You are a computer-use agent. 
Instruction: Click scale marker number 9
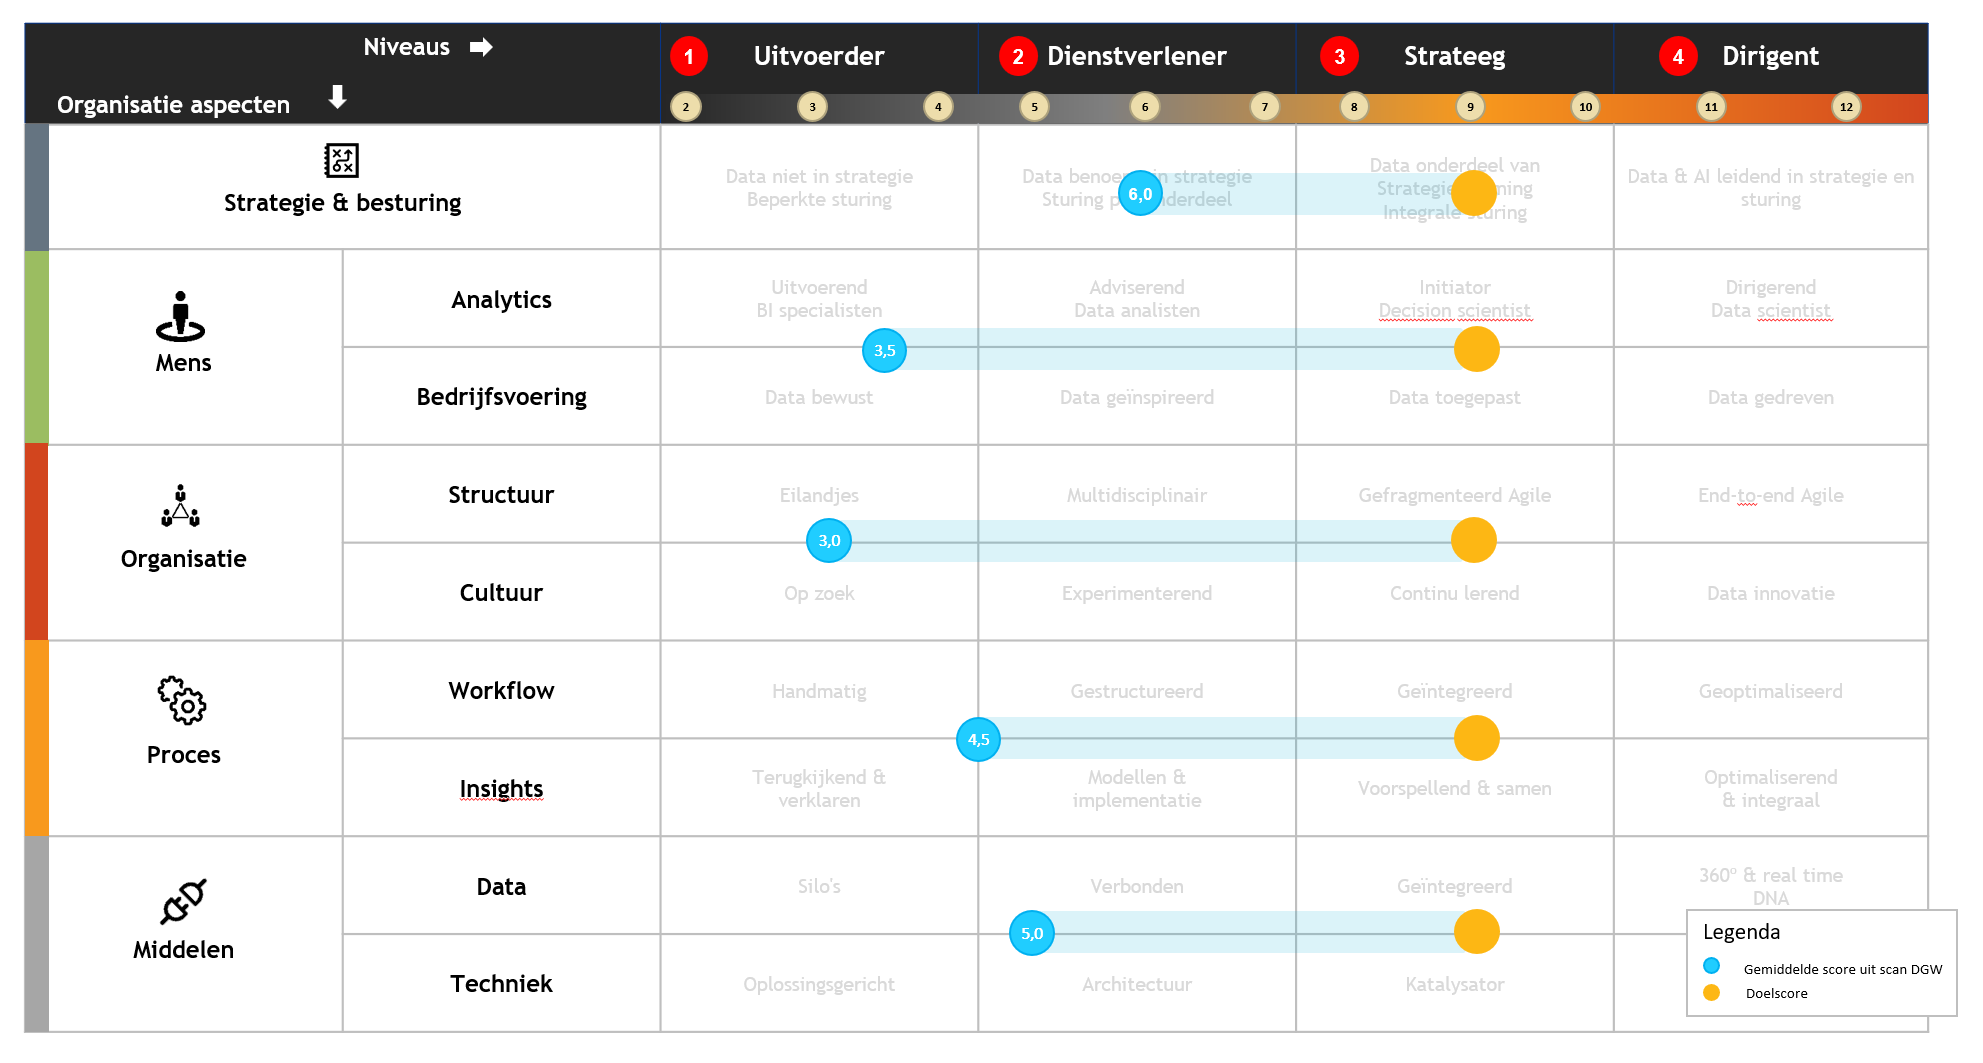[1470, 107]
